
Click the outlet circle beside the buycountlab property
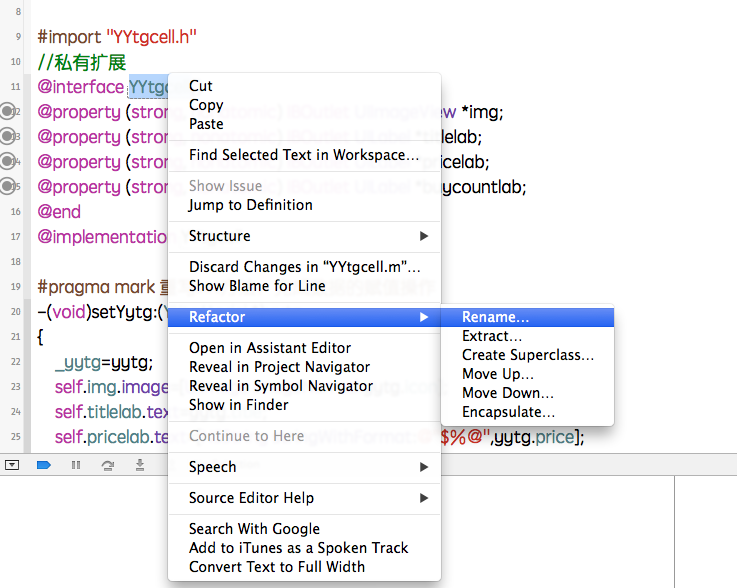[x=7, y=186]
